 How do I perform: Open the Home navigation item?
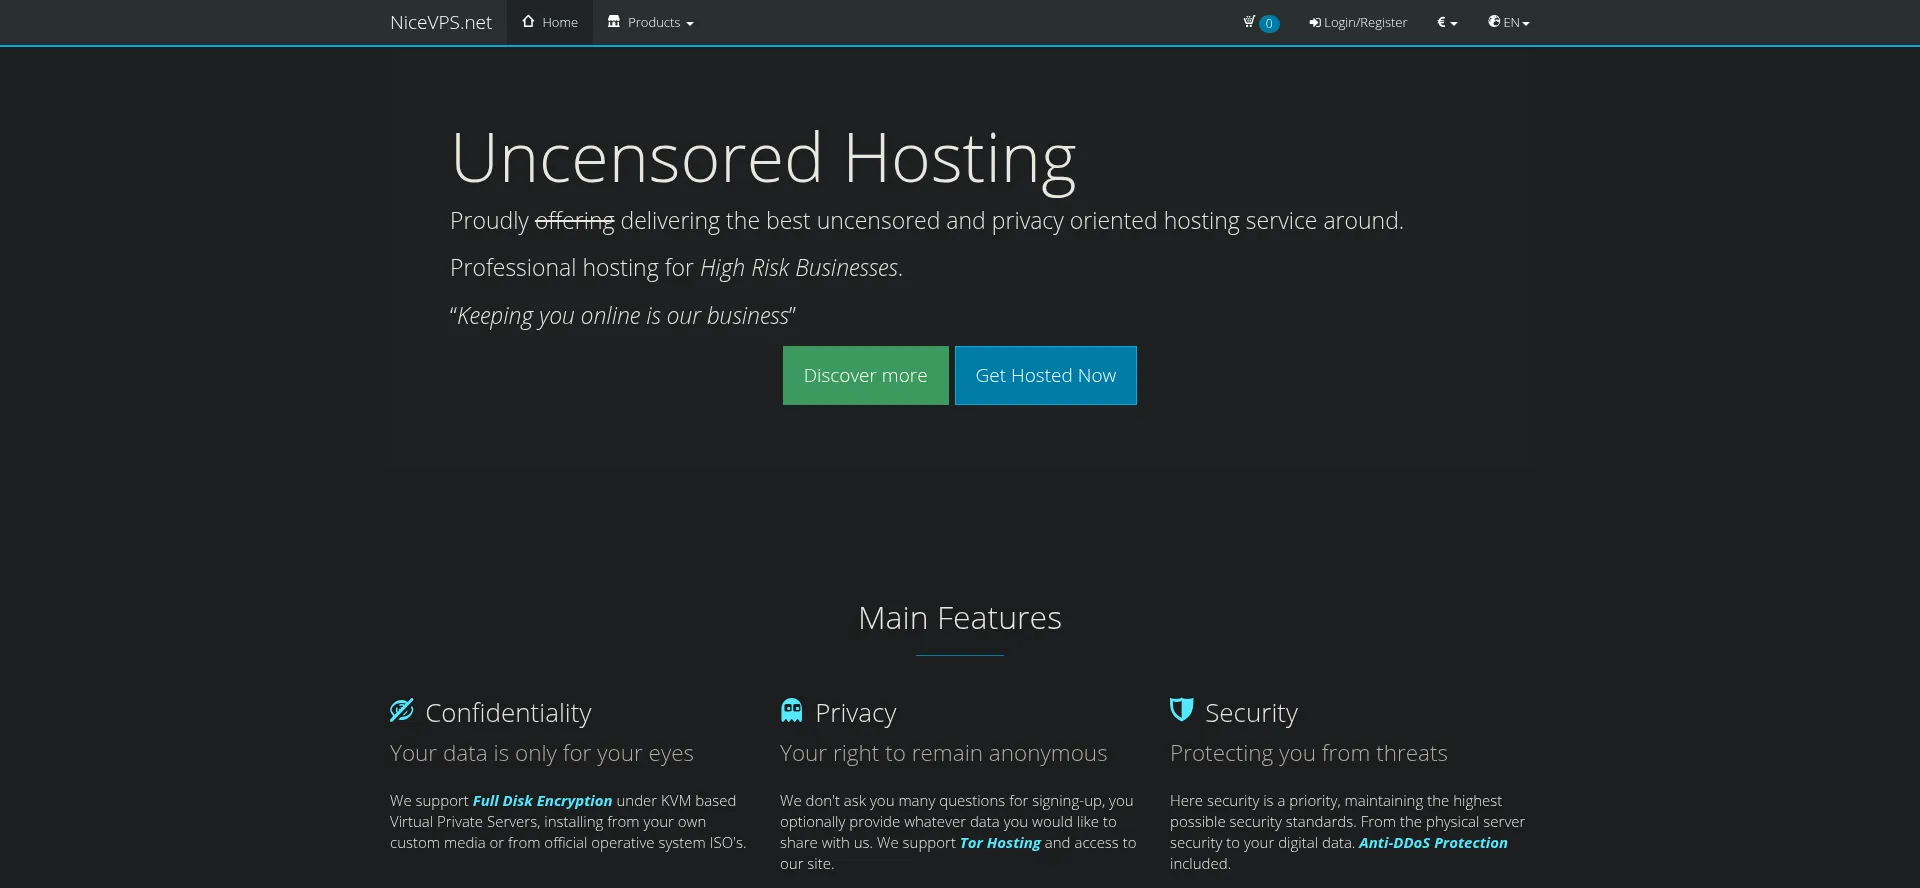click(550, 22)
